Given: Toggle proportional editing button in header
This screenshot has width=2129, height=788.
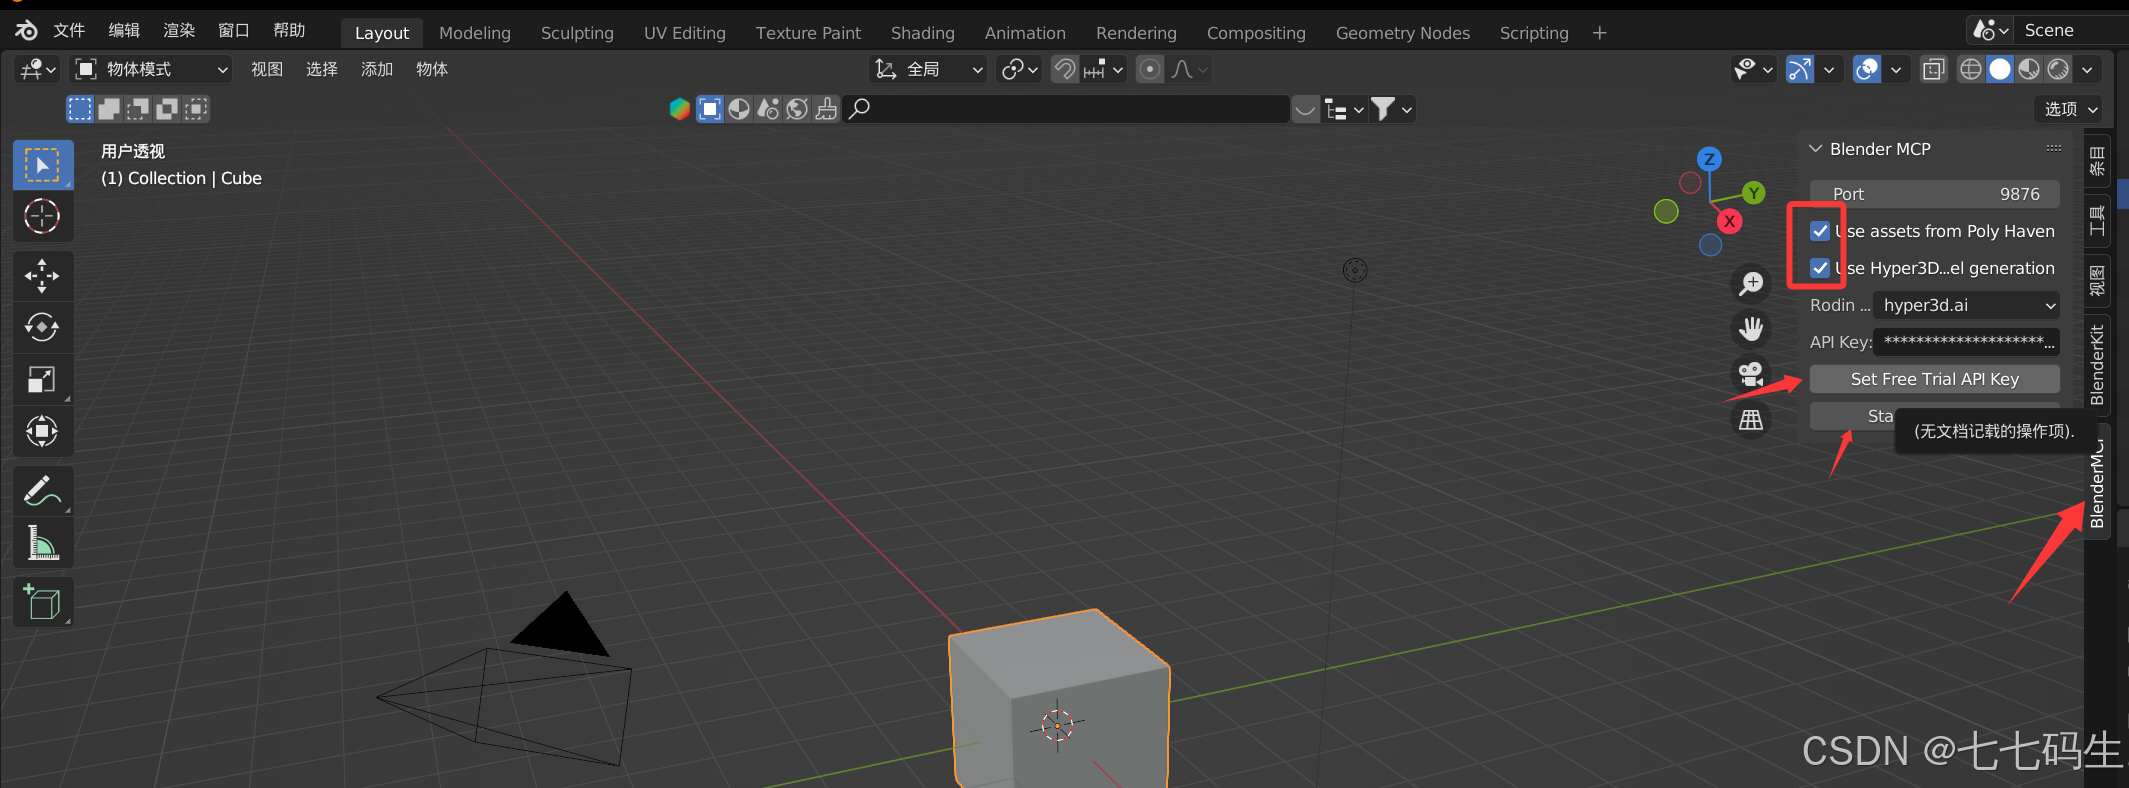Looking at the screenshot, I should tap(1150, 69).
